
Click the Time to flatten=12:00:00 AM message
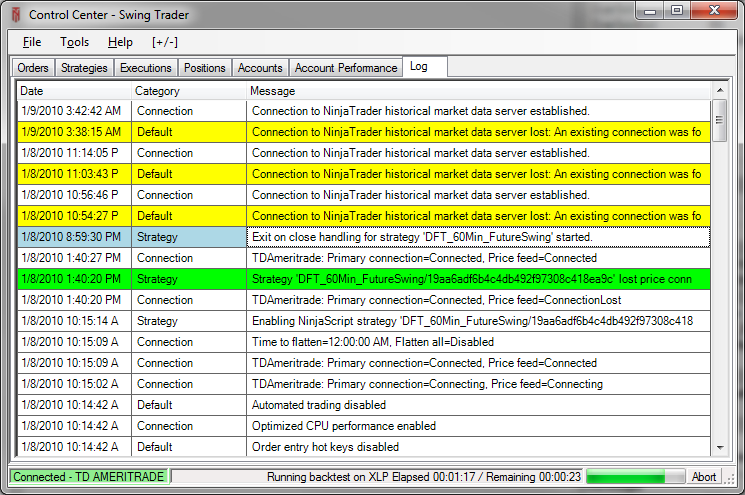[x=478, y=342]
